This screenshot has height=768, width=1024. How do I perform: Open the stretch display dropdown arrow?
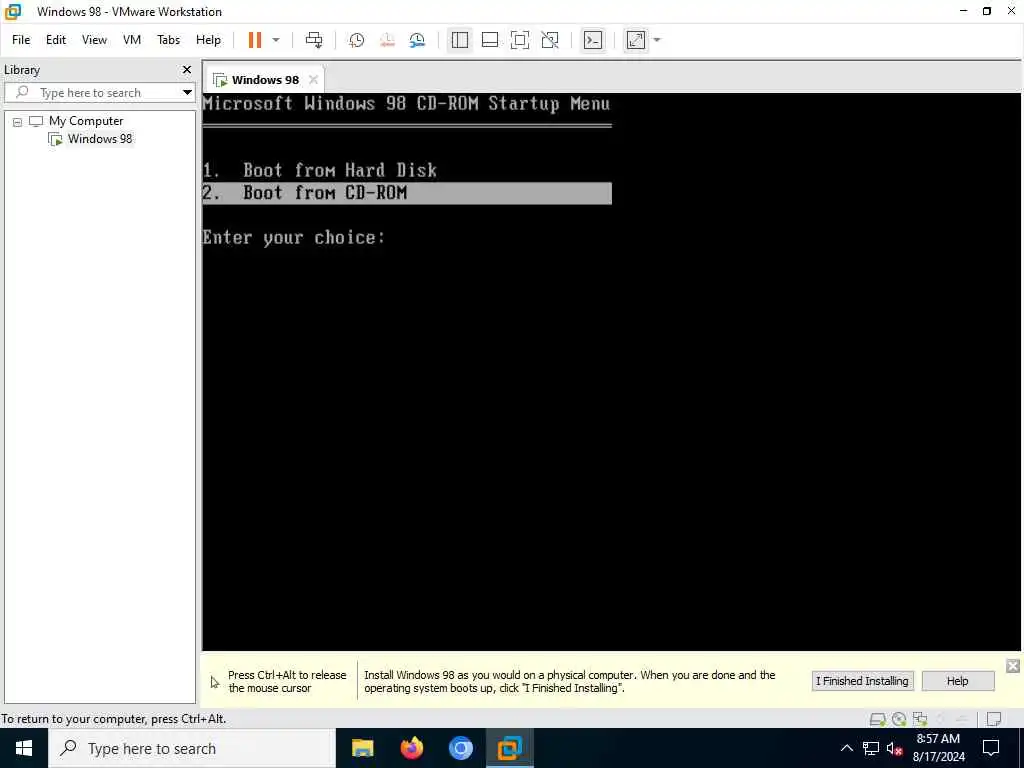pos(657,40)
